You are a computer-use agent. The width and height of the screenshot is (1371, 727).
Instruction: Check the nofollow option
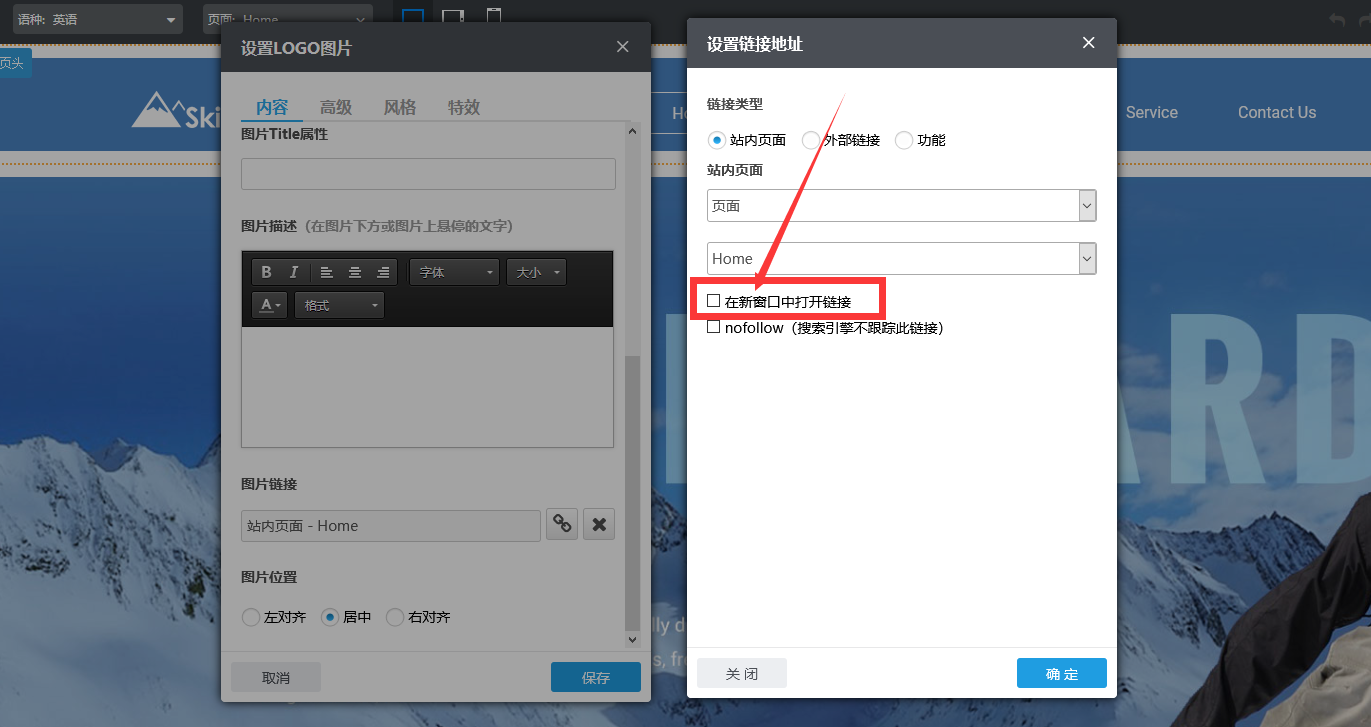[714, 327]
